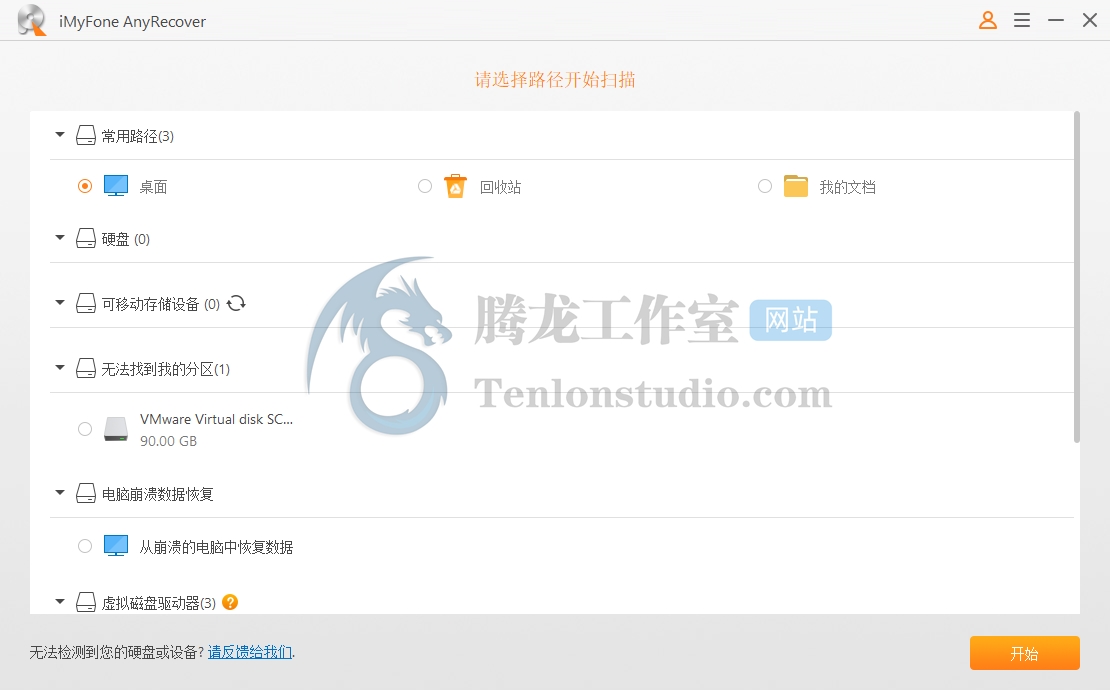Click the 回收站 recycle bin icon
The image size is (1110, 690).
(x=455, y=186)
